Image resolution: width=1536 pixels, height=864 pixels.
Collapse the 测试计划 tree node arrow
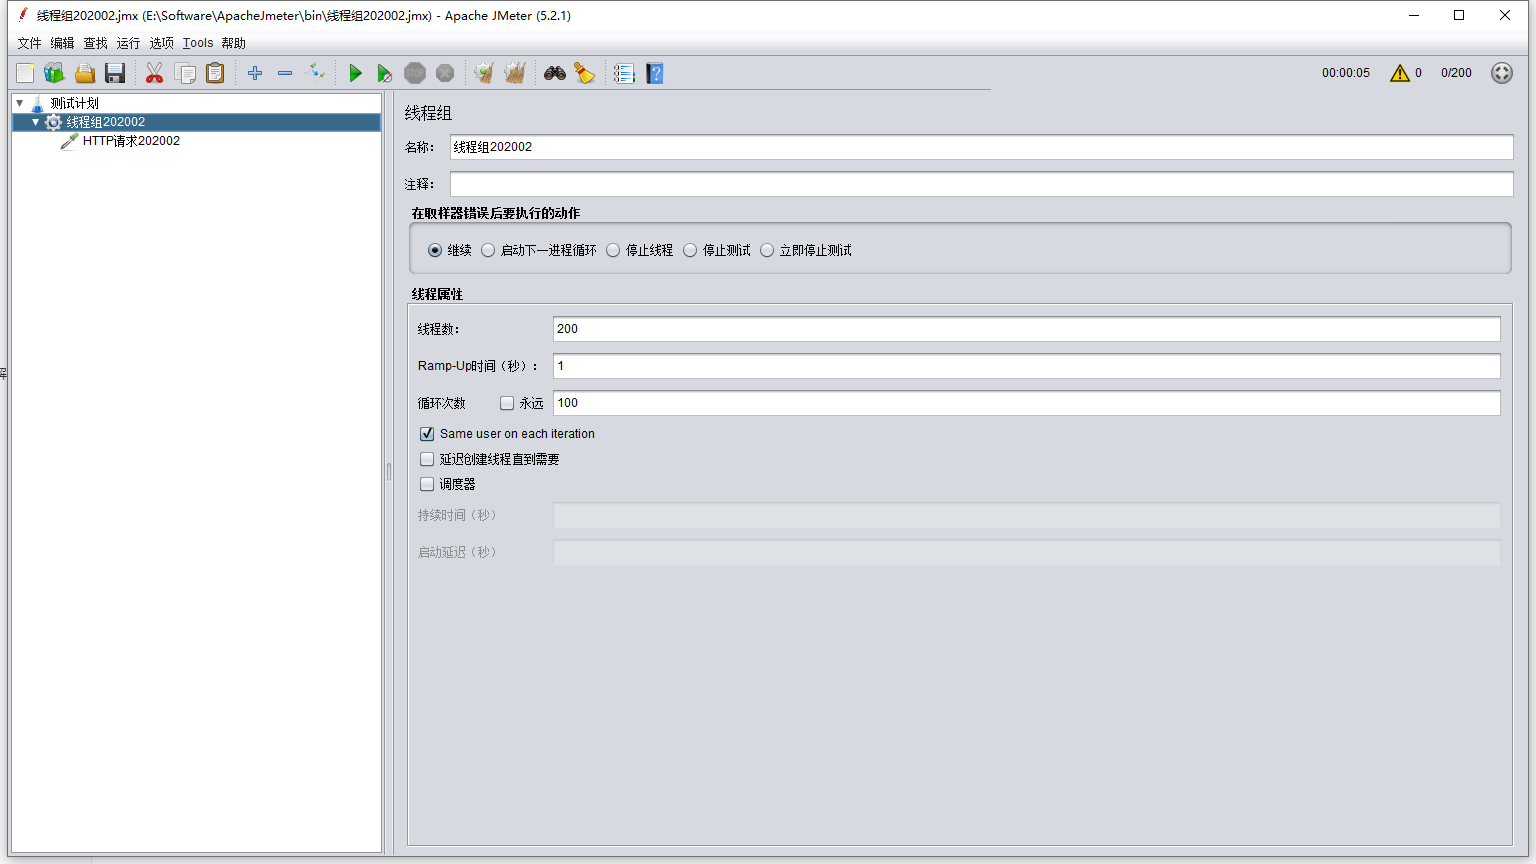[20, 103]
